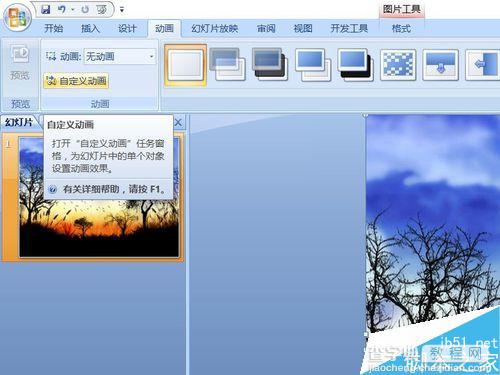The image size is (500, 375).
Task: Open the 开发工具 tab
Action: (x=349, y=28)
